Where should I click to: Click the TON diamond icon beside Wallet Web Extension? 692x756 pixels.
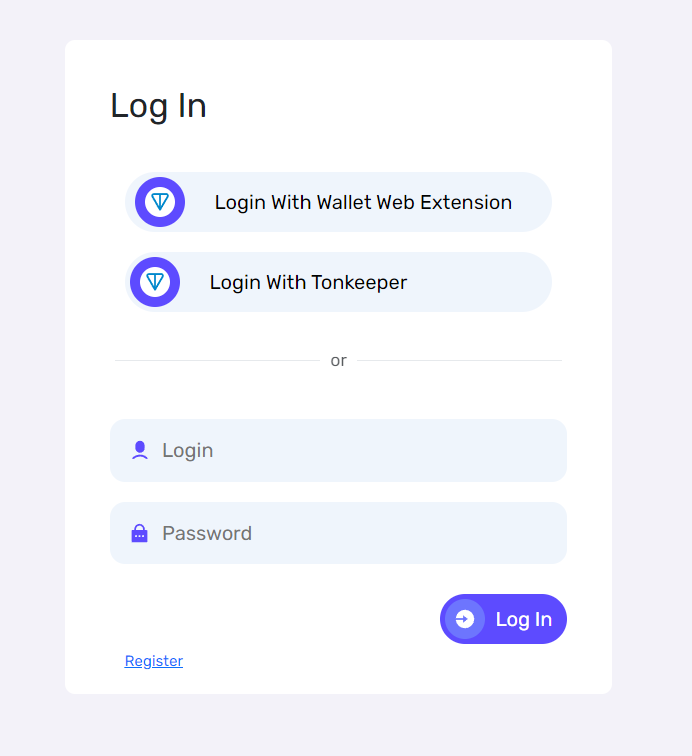tap(160, 202)
